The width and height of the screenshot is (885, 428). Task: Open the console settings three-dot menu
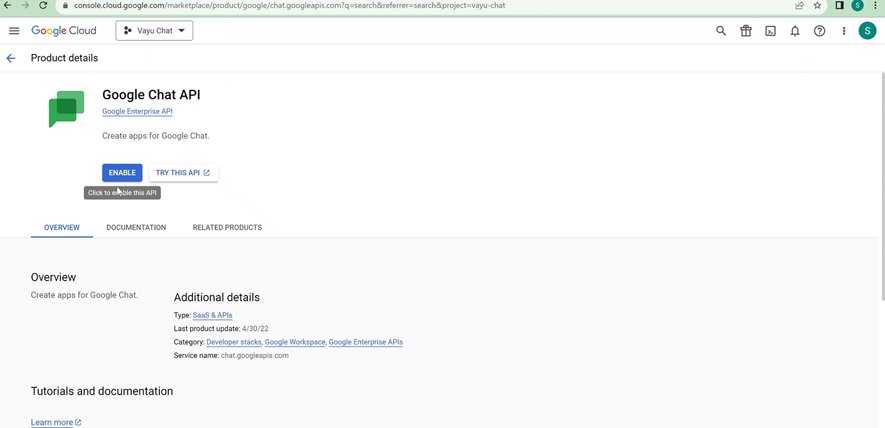(x=844, y=31)
